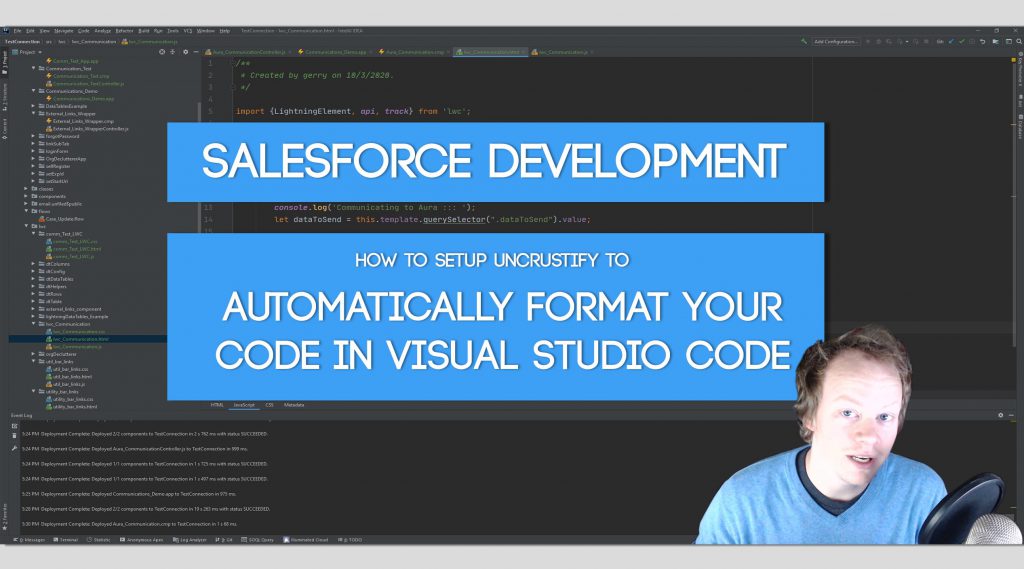This screenshot has height=569, width=1024.
Task: Open the Log Analyzer tool window
Action: coord(190,540)
